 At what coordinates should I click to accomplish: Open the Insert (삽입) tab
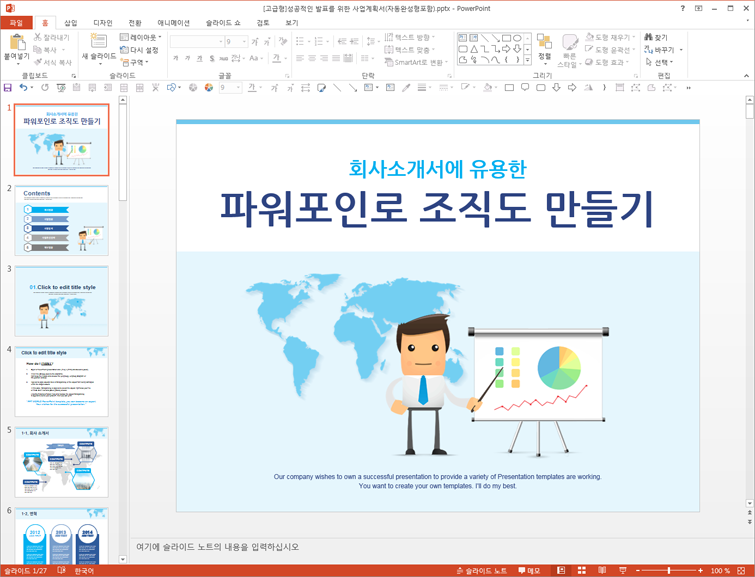[x=71, y=23]
